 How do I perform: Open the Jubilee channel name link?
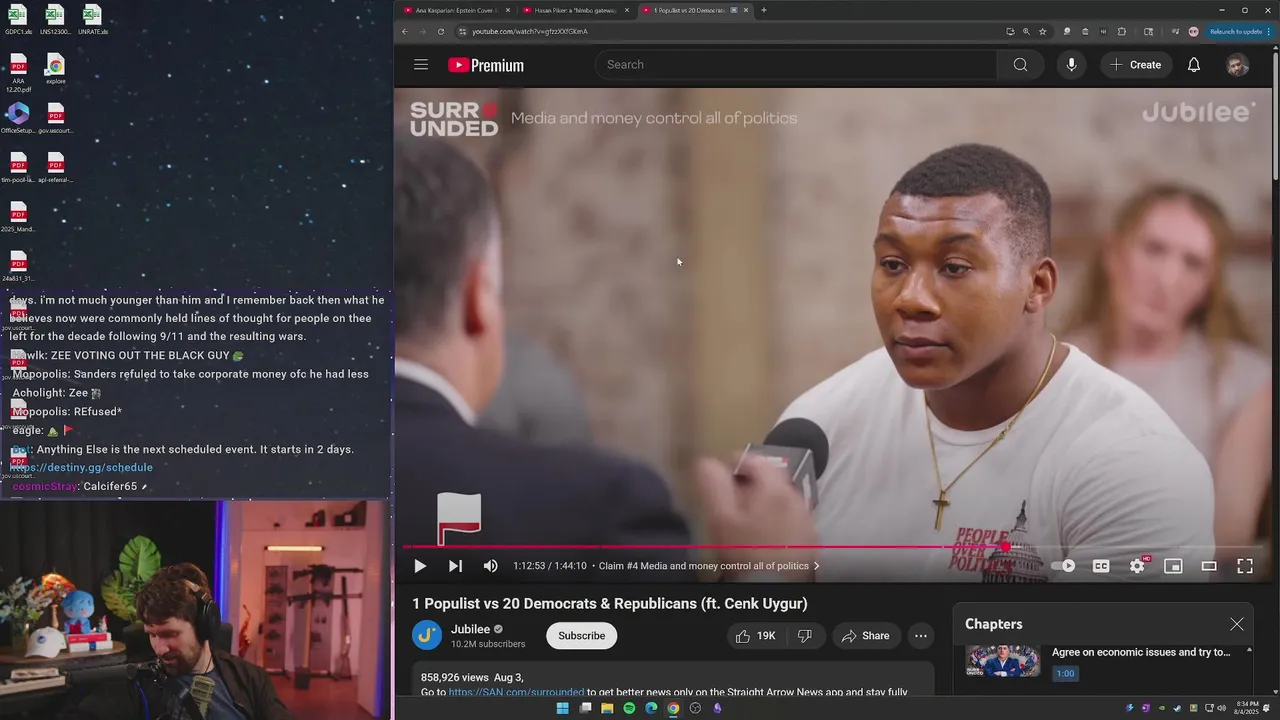[470, 629]
